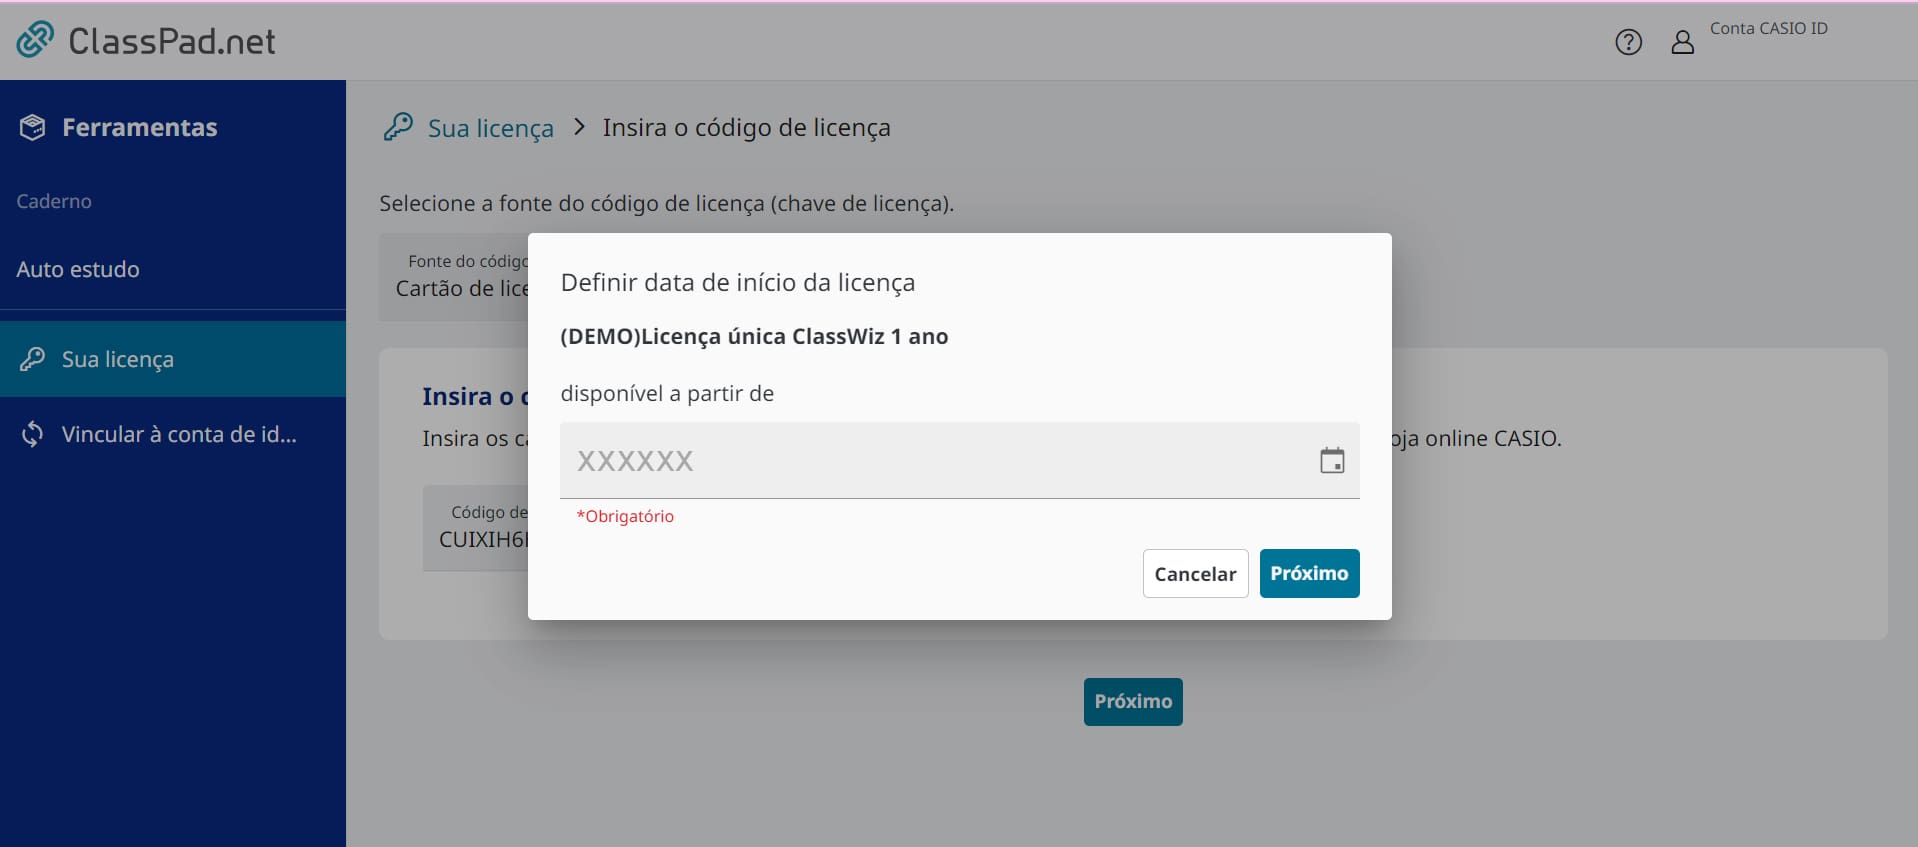1918x847 pixels.
Task: Click the (DEMO)Licença única ClassWiz 1 ano text
Action: (754, 336)
